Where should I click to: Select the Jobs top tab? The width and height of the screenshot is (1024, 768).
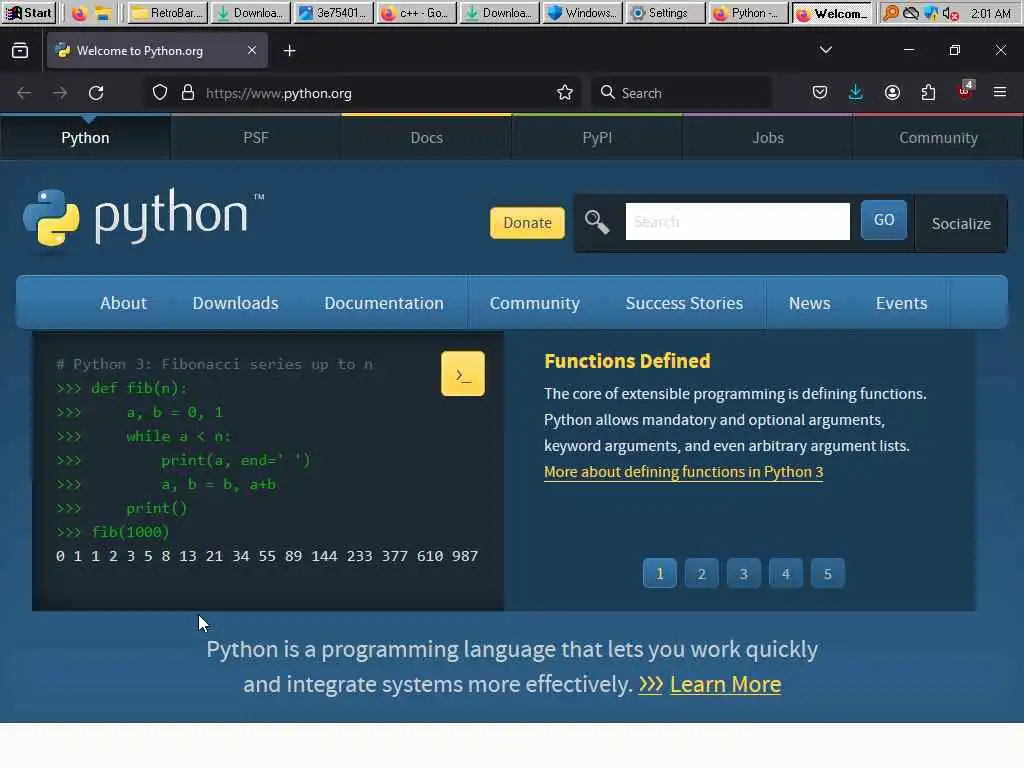767,138
